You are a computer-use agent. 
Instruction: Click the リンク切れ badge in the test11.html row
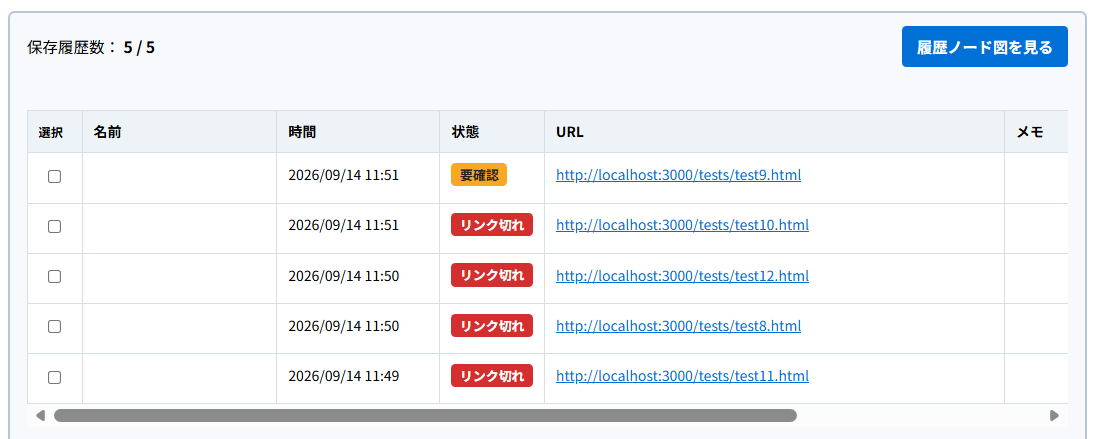coord(492,376)
